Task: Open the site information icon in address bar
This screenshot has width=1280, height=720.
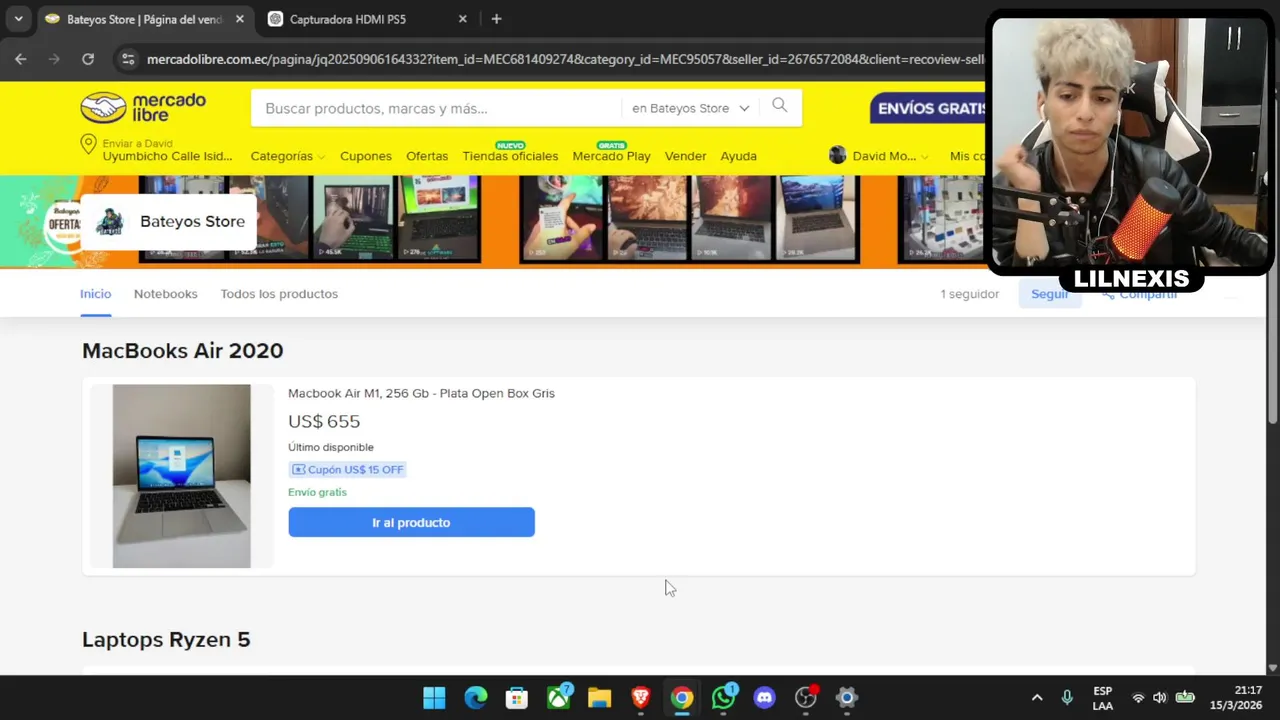Action: (128, 59)
